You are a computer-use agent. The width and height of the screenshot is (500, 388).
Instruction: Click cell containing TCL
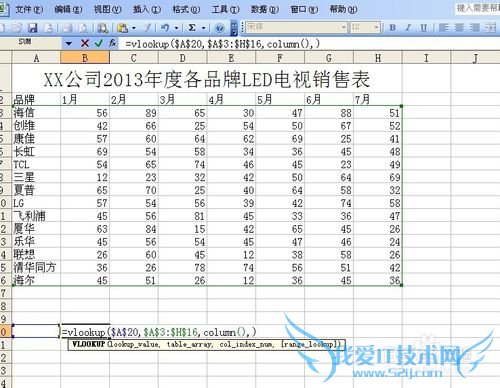coord(36,164)
